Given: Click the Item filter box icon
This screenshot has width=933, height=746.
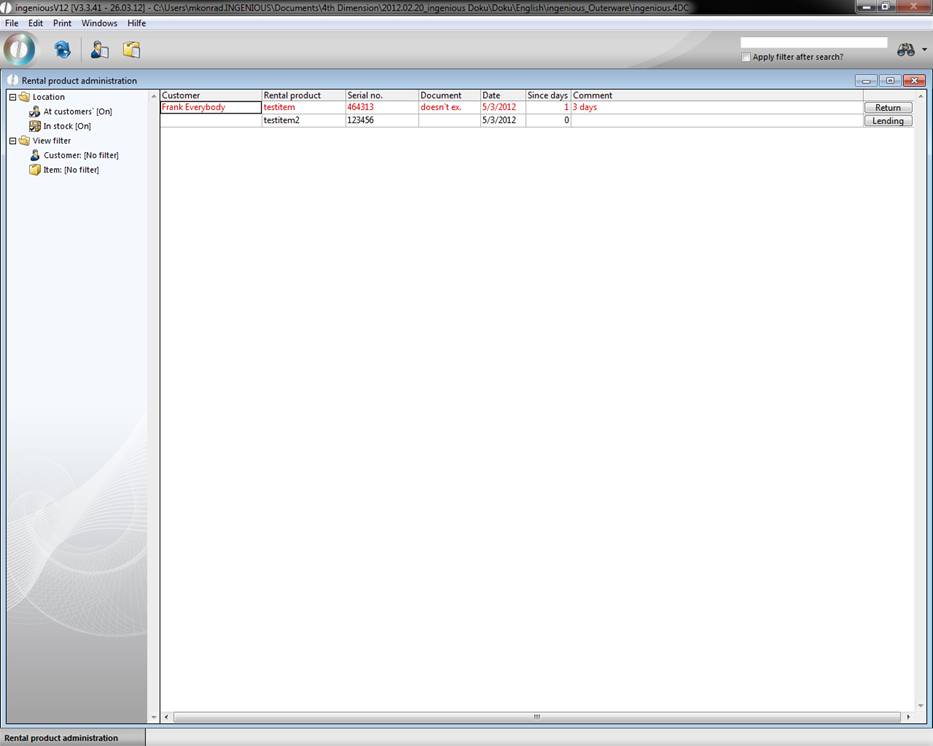Looking at the screenshot, I should coord(35,170).
